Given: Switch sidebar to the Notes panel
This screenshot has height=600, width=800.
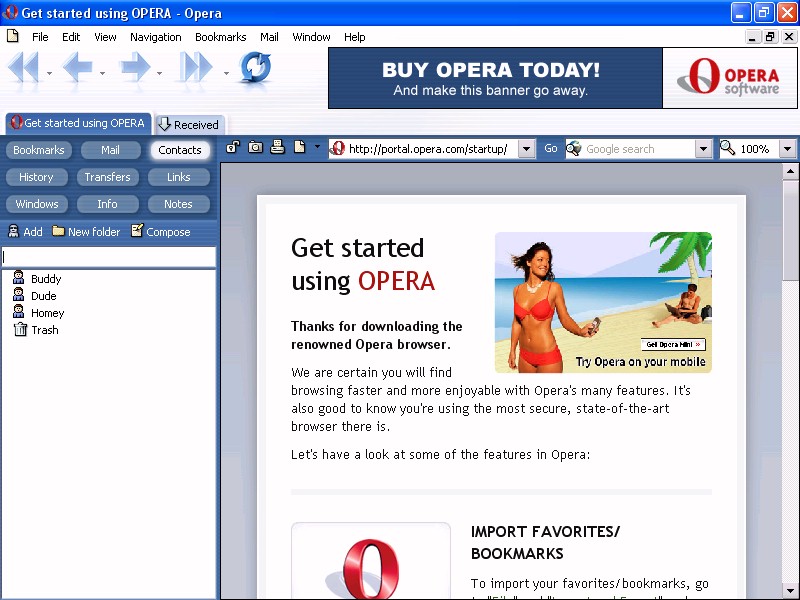Looking at the screenshot, I should click(x=178, y=204).
